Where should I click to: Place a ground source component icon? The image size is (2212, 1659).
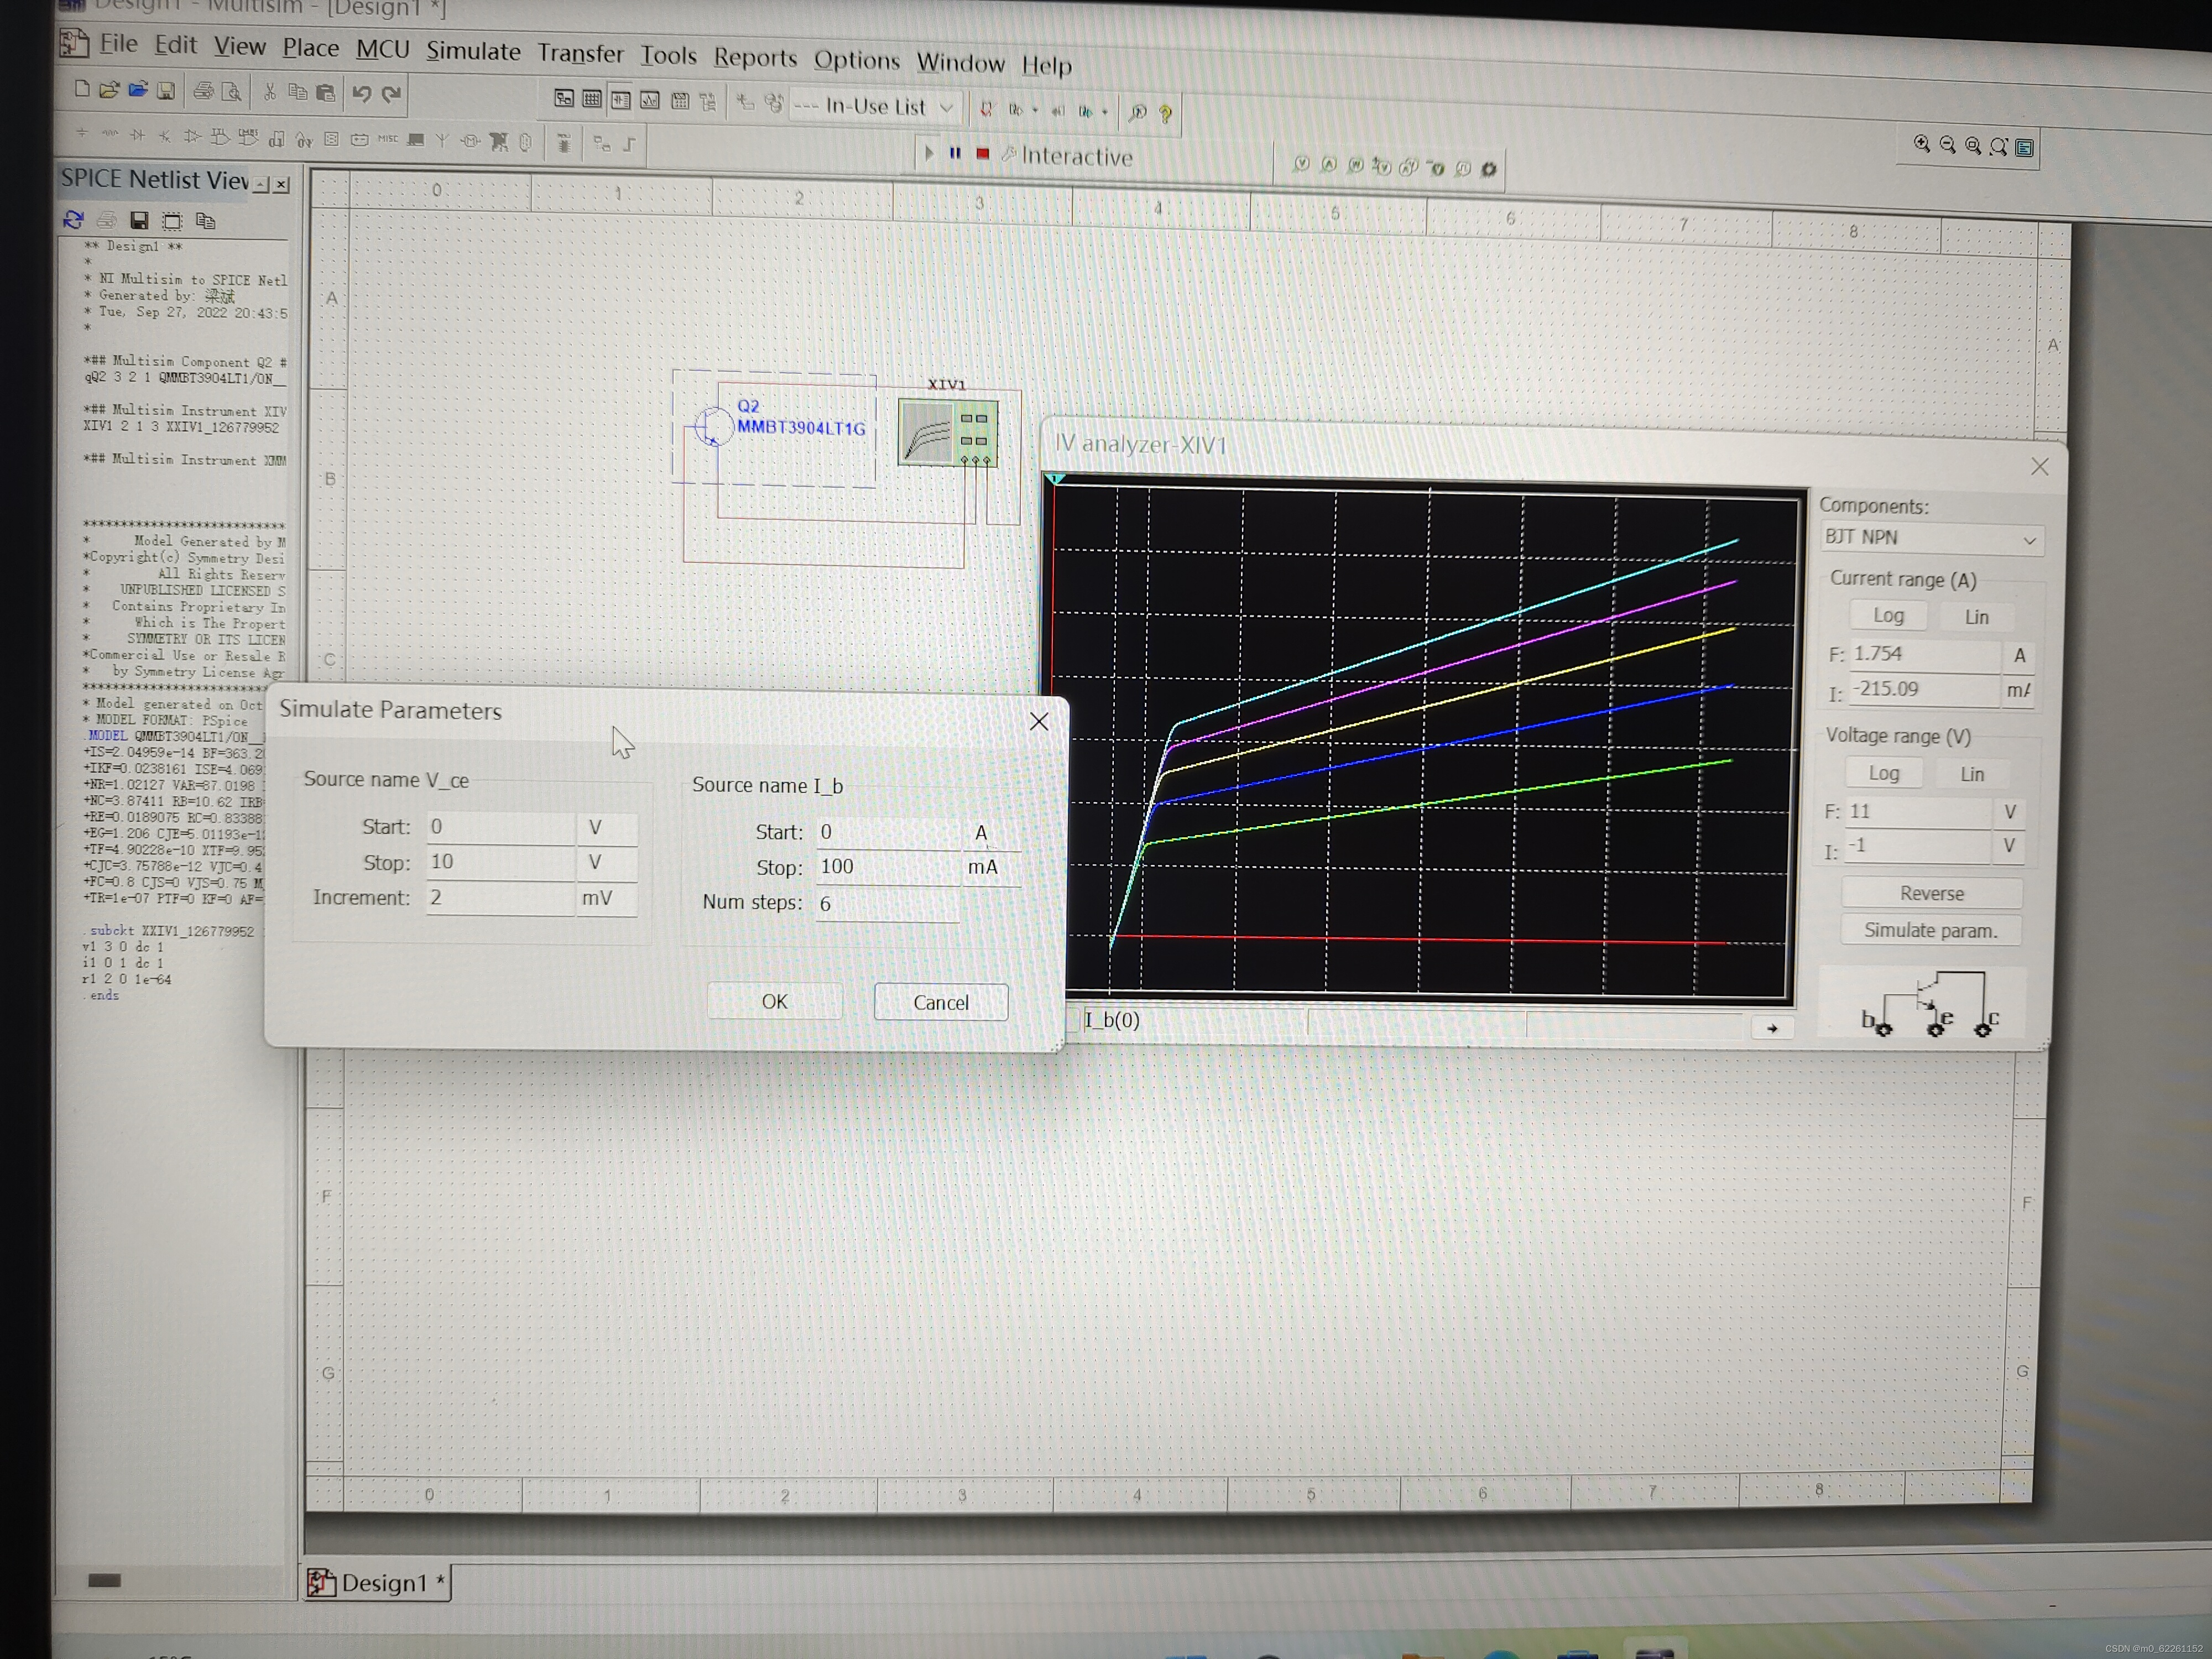[82, 134]
